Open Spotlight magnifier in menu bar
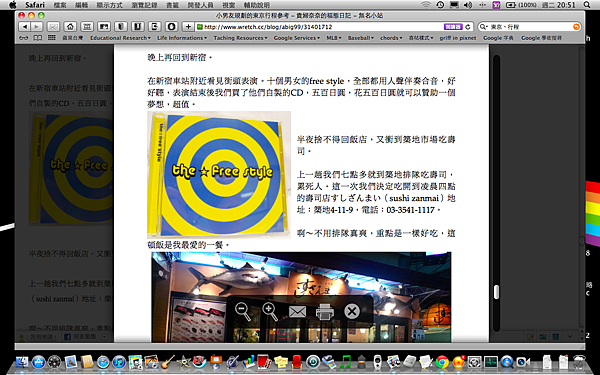Screen dimensions: 600x375 587,5
